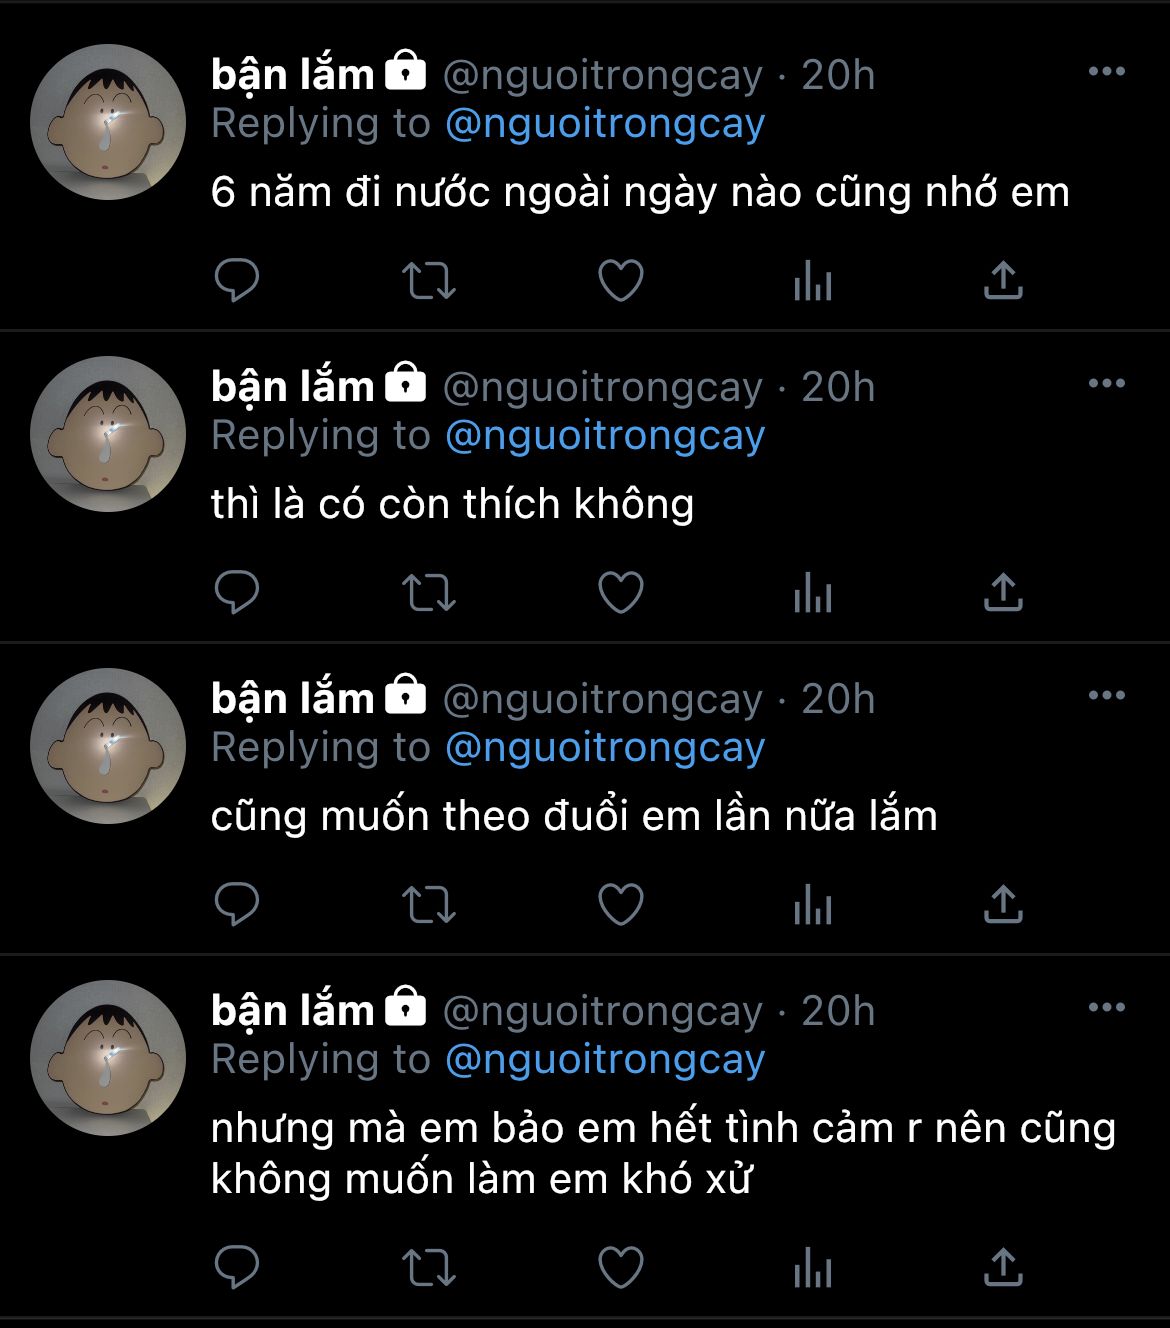
Task: Like the tweet 'cũng muốn theo đuổi em lần nữa'
Action: (620, 904)
